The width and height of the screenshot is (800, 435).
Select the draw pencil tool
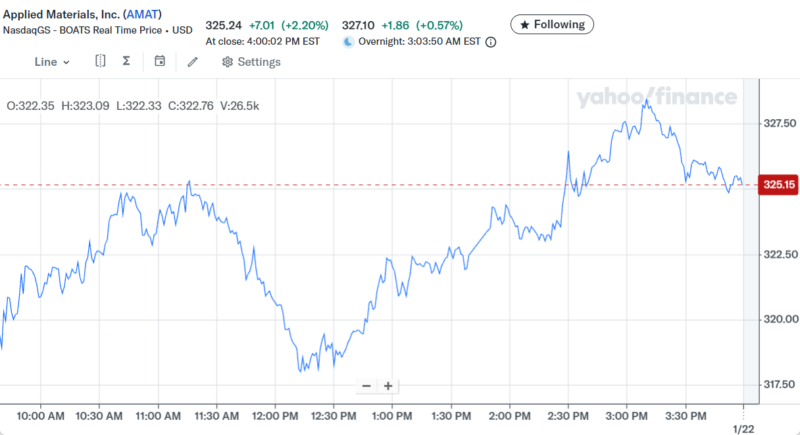pyautogui.click(x=193, y=62)
